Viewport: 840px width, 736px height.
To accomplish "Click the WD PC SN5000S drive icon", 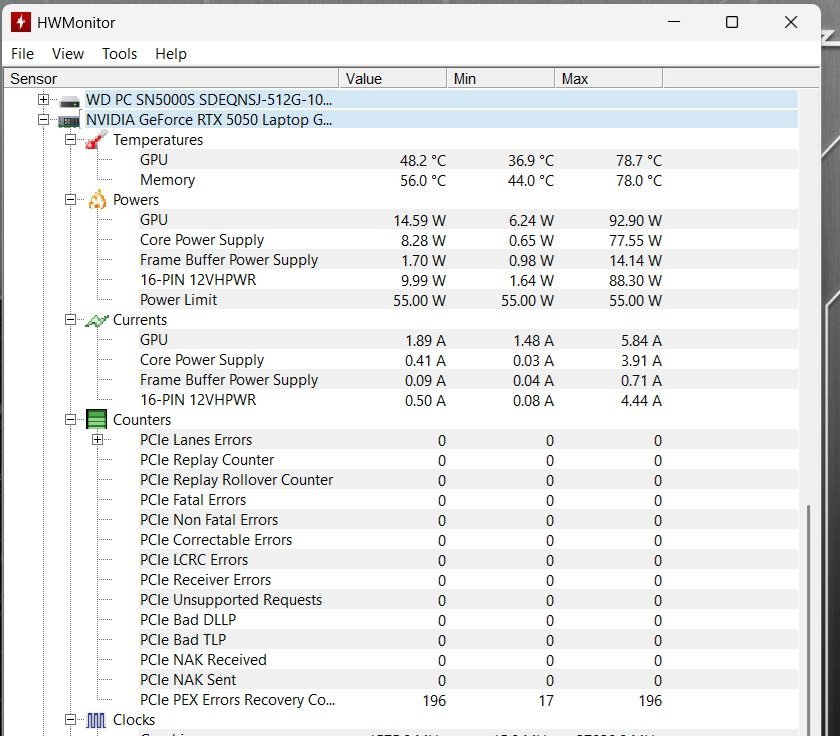I will coord(69,100).
